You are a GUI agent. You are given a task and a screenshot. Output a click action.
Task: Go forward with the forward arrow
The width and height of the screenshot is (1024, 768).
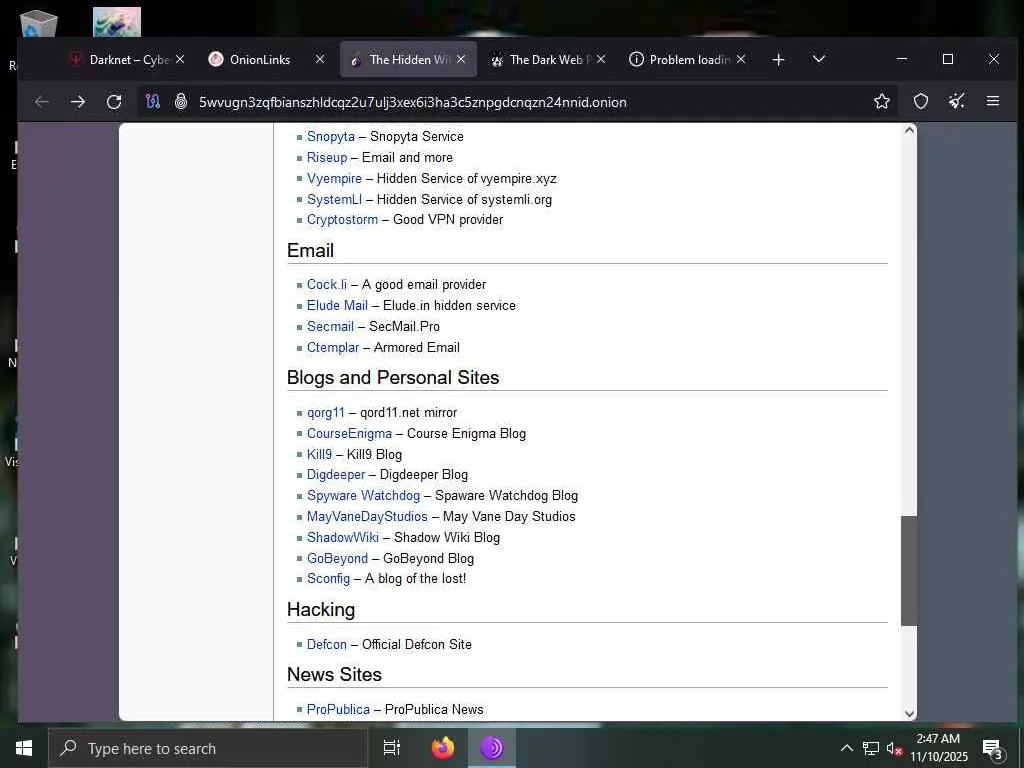click(x=78, y=102)
